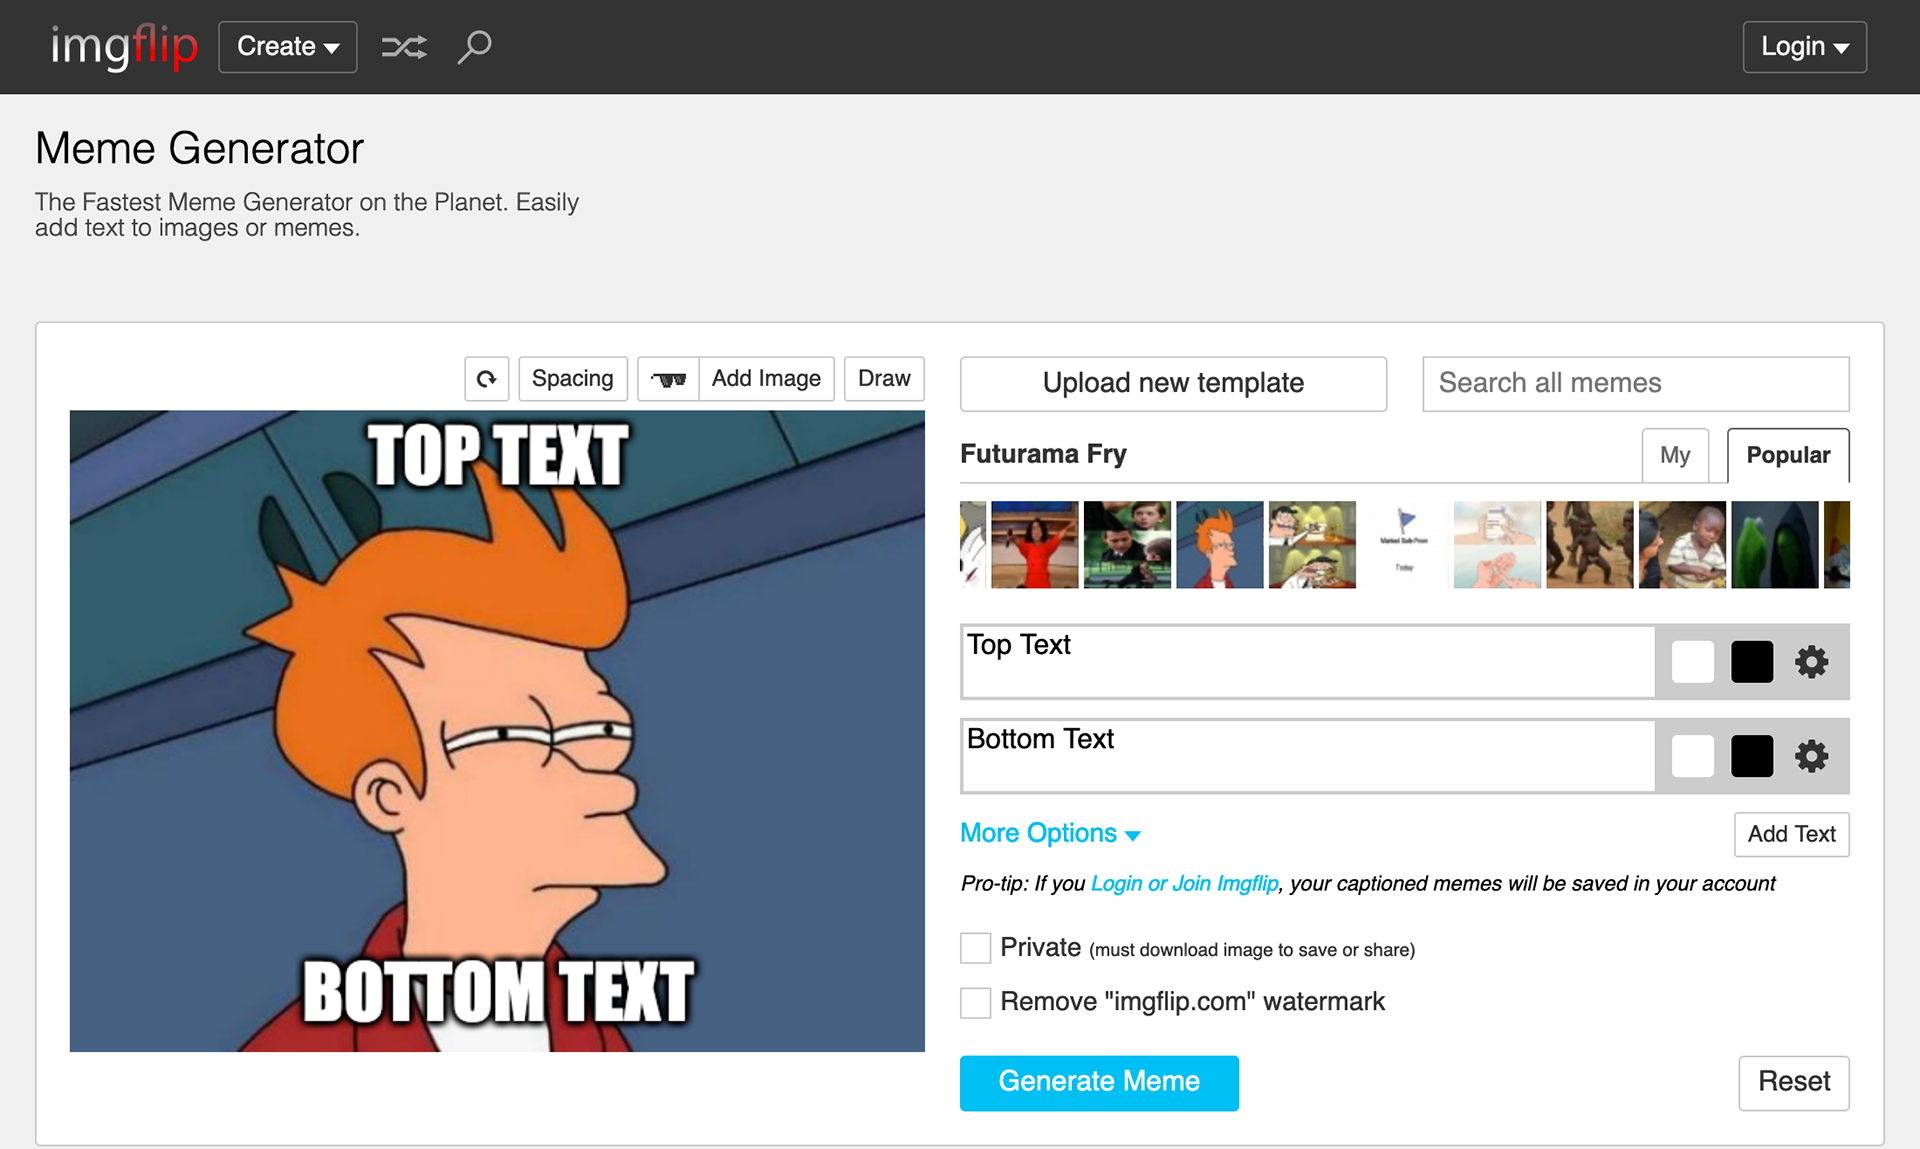Image resolution: width=1920 pixels, height=1149 pixels.
Task: Select the two-panel cartoon template thumbnail
Action: coord(1312,545)
